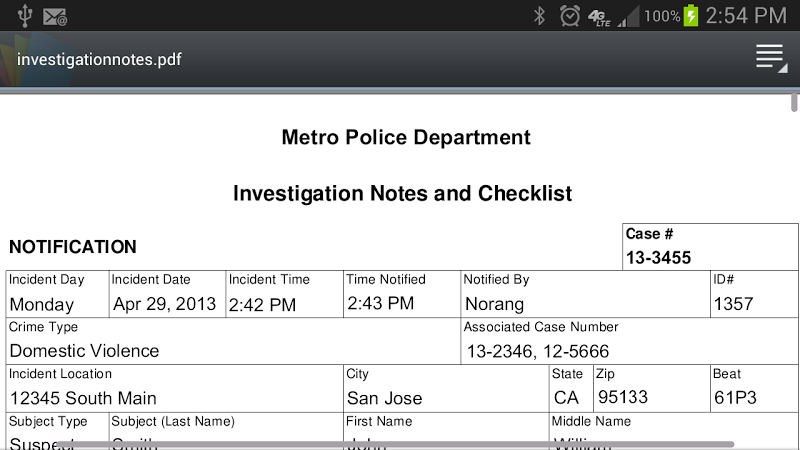Tap the signal strength bars icon
This screenshot has width=800, height=450.
pos(628,17)
